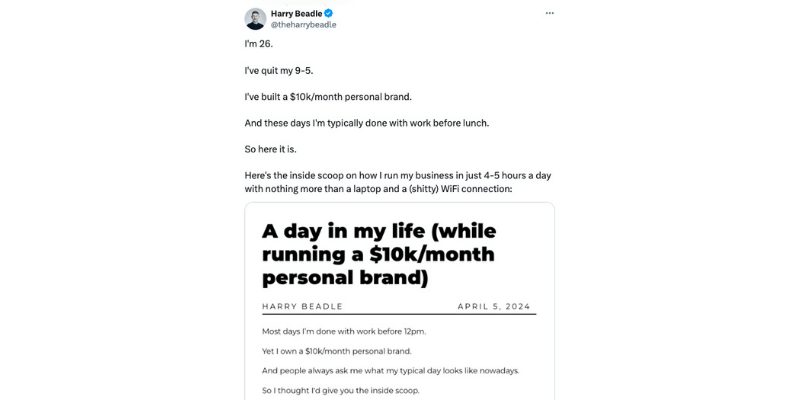800x400 pixels.
Task: Open the attached article image card
Action: click(399, 300)
